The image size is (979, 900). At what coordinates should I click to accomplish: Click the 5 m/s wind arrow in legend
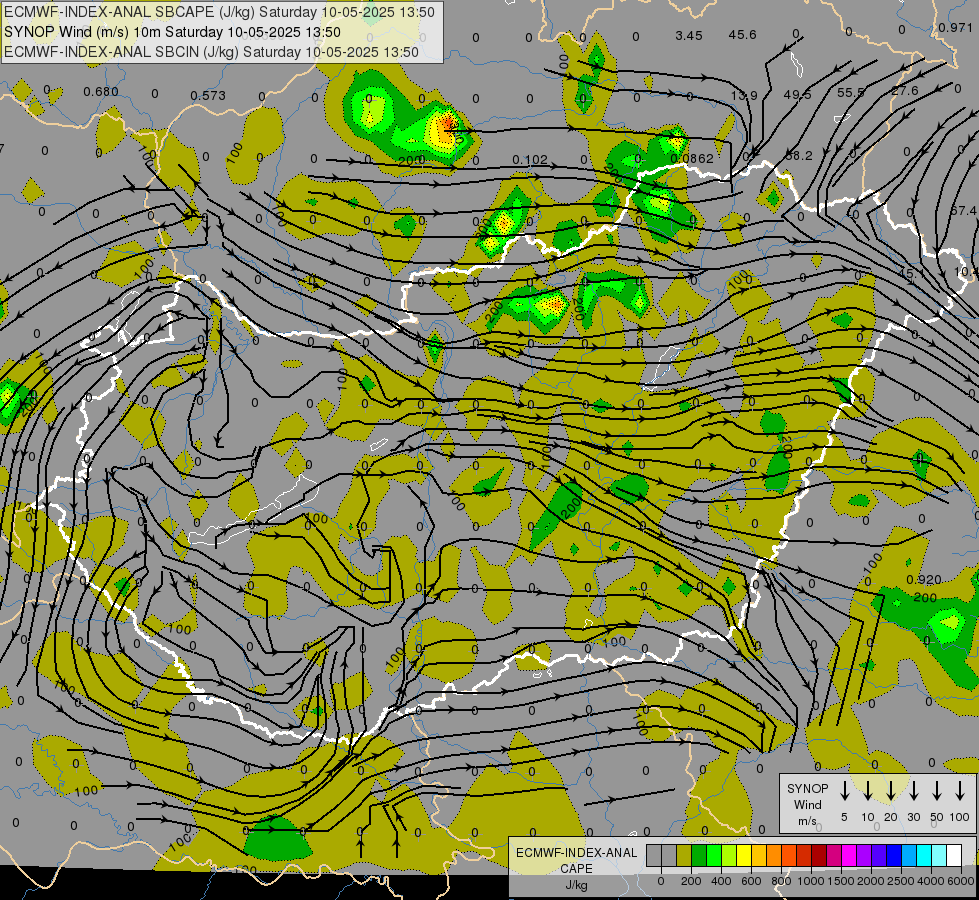point(844,791)
